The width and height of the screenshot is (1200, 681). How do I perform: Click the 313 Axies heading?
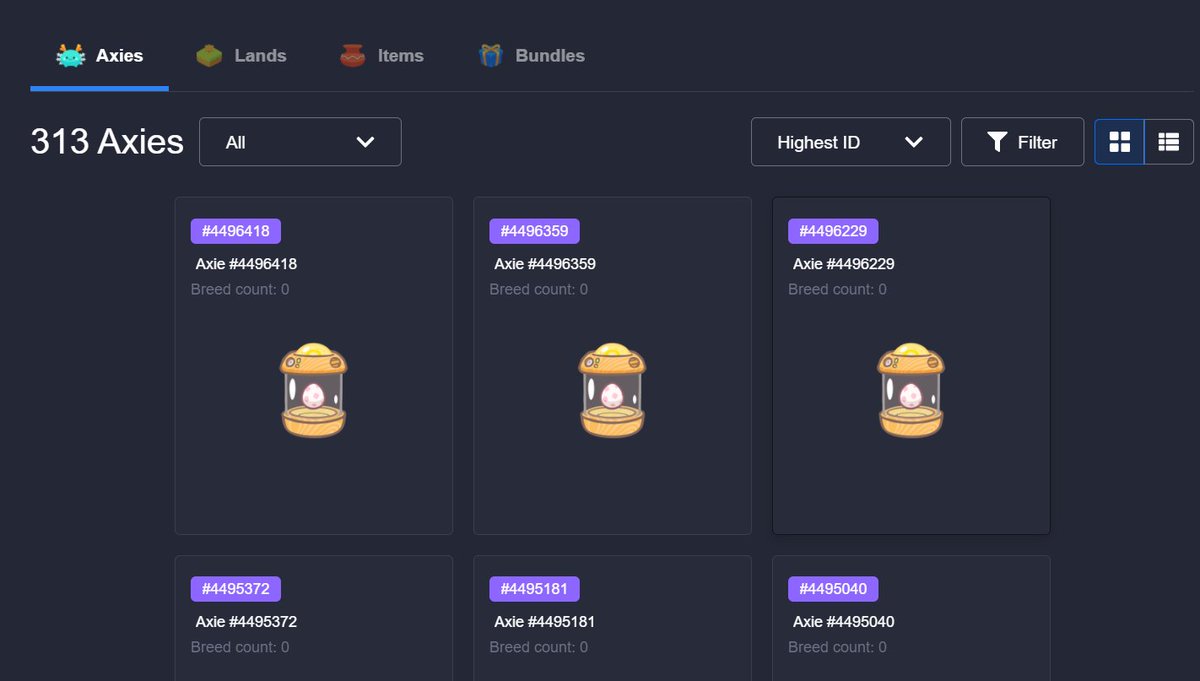107,142
